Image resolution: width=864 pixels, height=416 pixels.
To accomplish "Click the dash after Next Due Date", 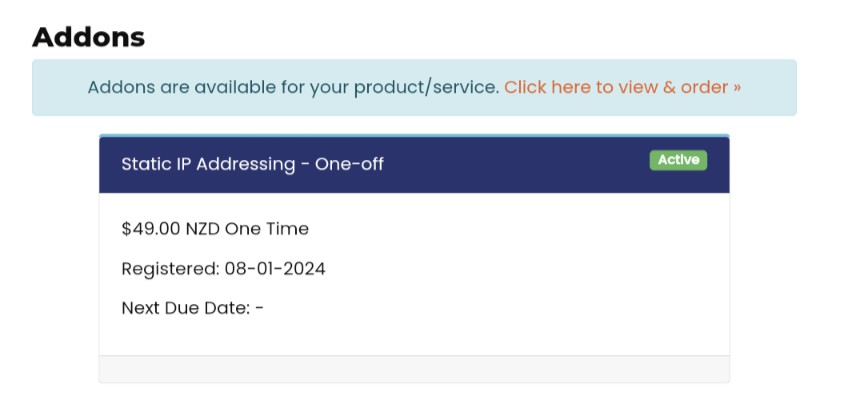I will point(260,308).
